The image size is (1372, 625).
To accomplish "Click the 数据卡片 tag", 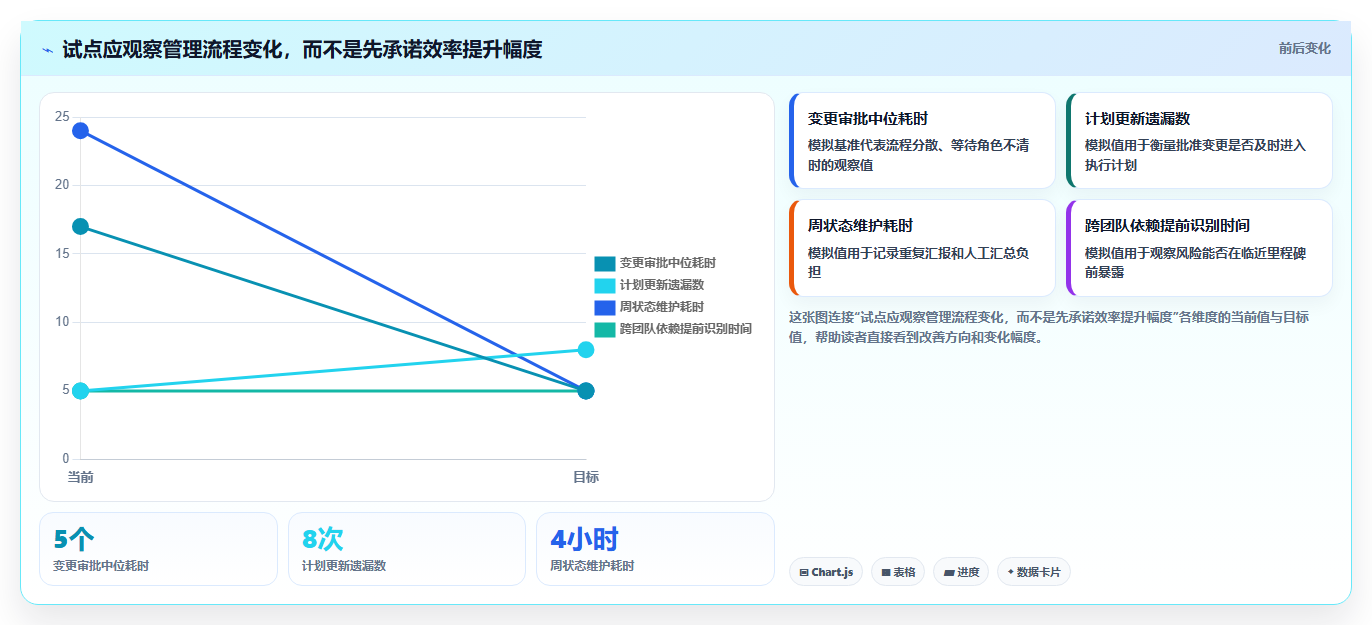I will coord(1033,572).
